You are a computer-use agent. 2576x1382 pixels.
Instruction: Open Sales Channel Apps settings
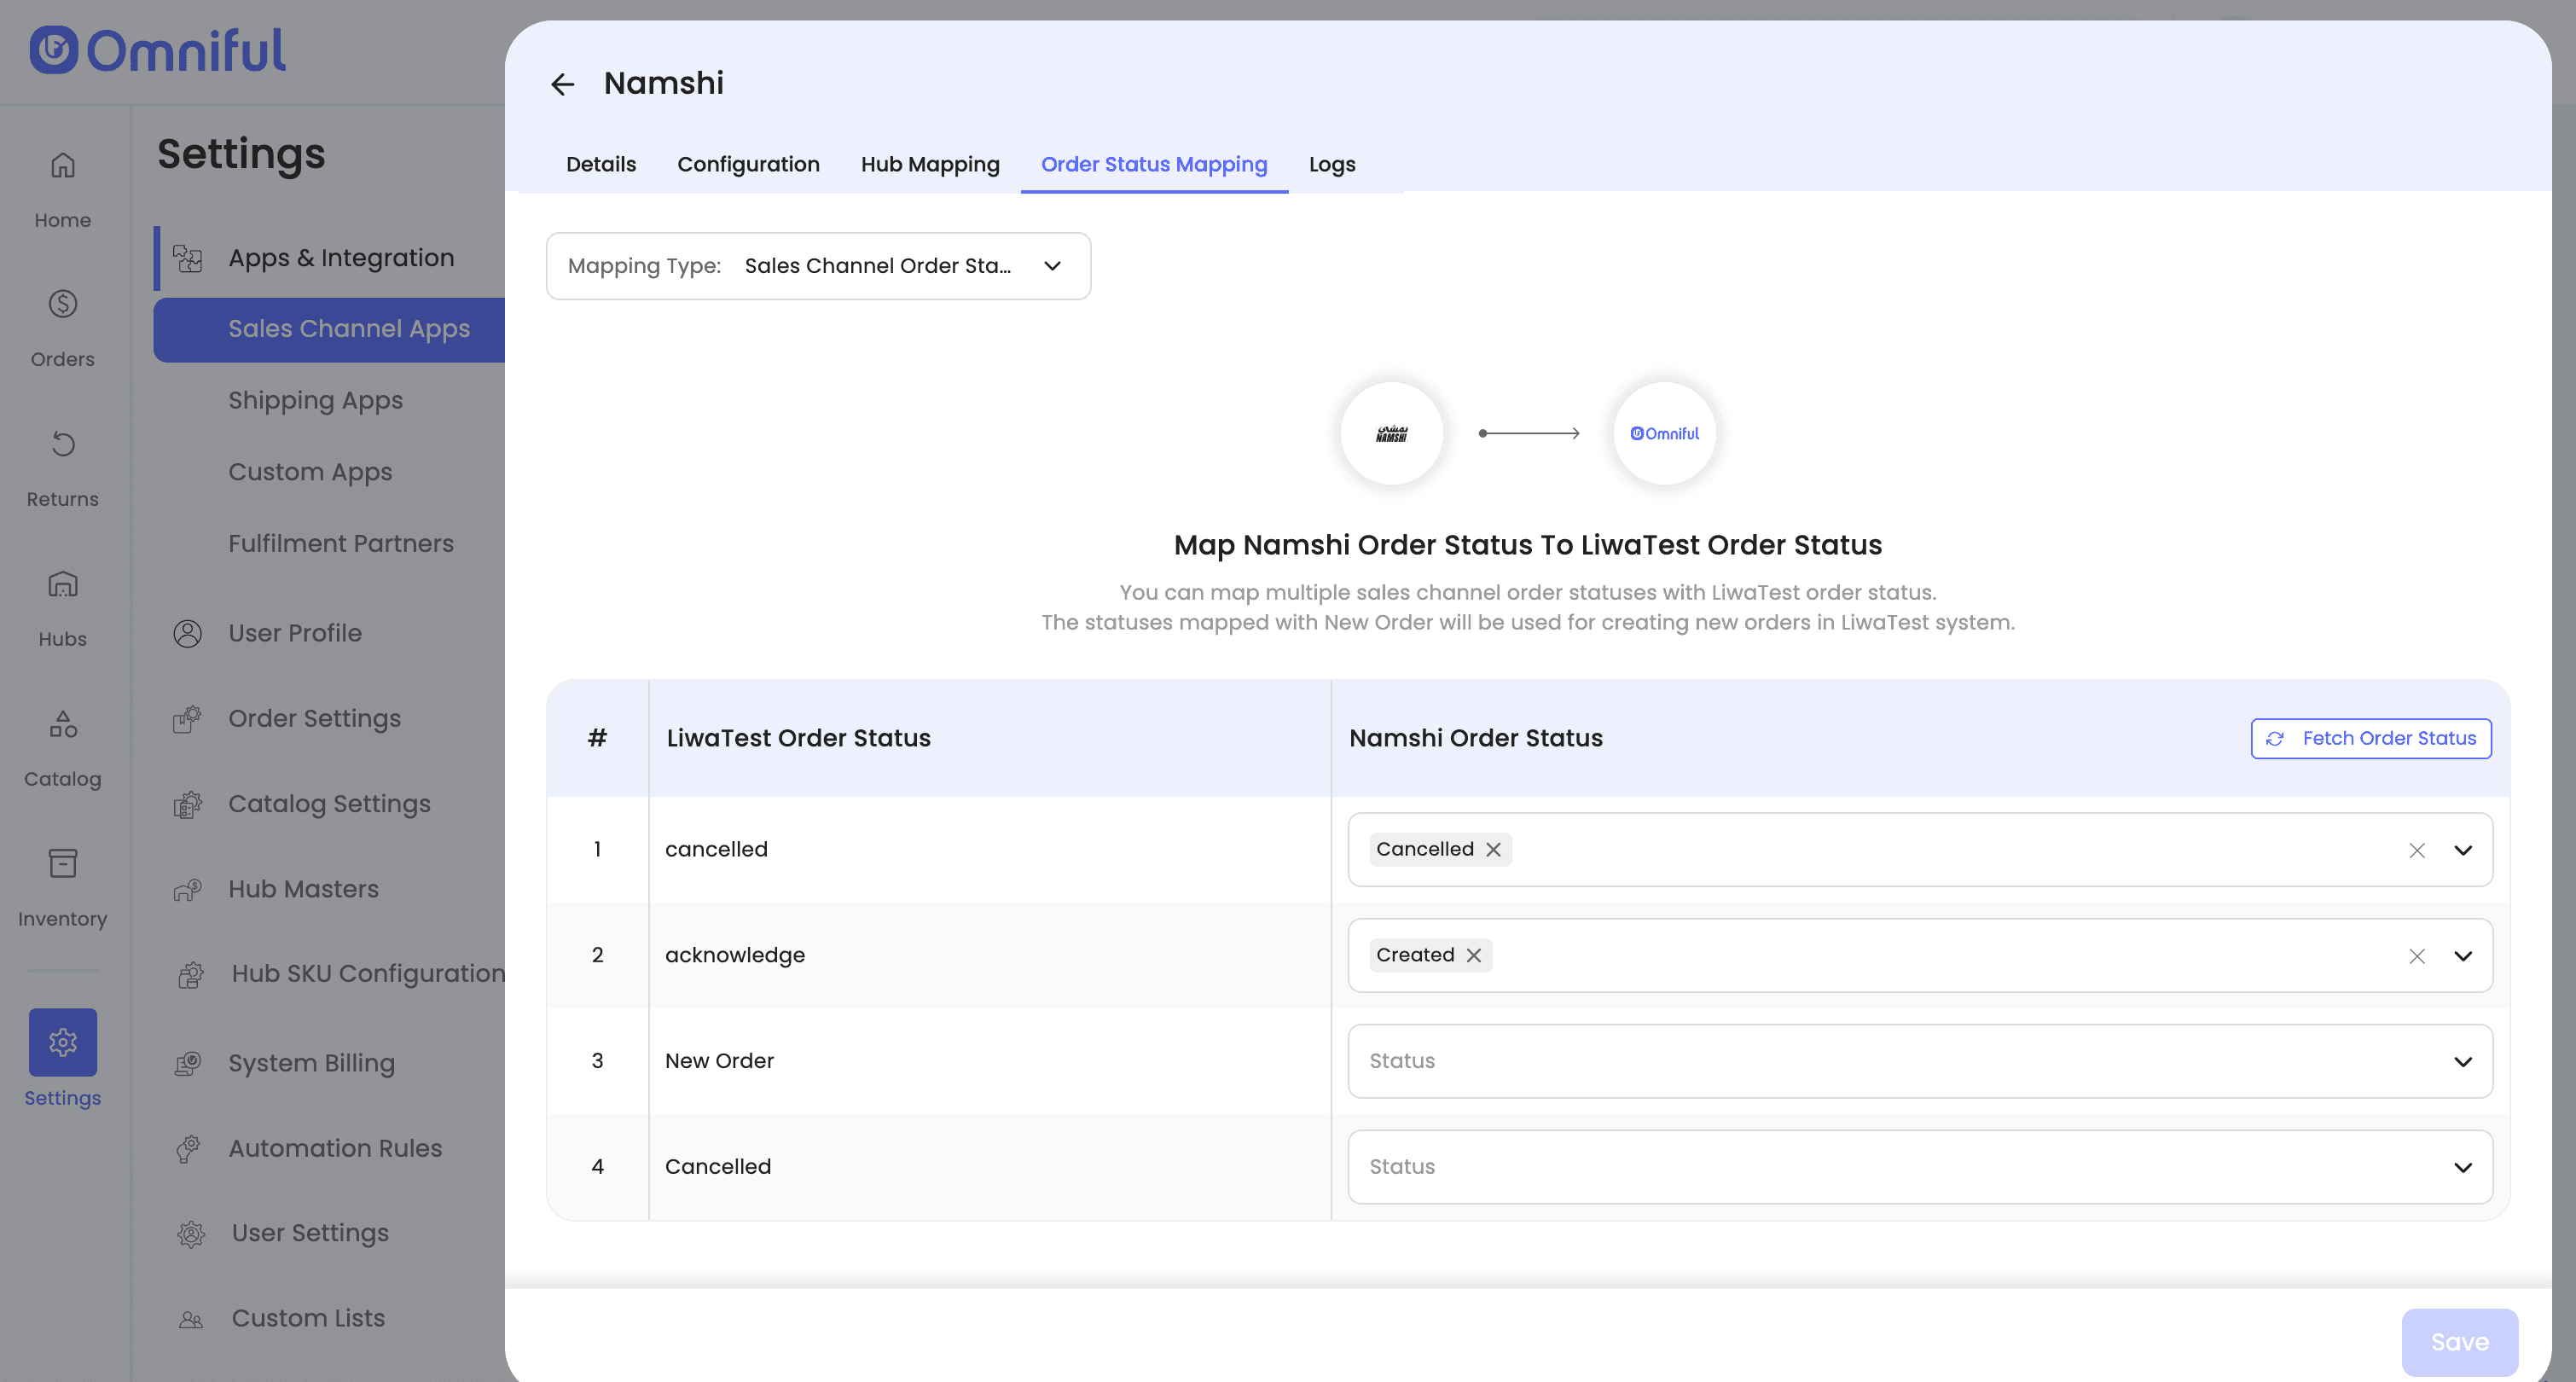(x=329, y=329)
